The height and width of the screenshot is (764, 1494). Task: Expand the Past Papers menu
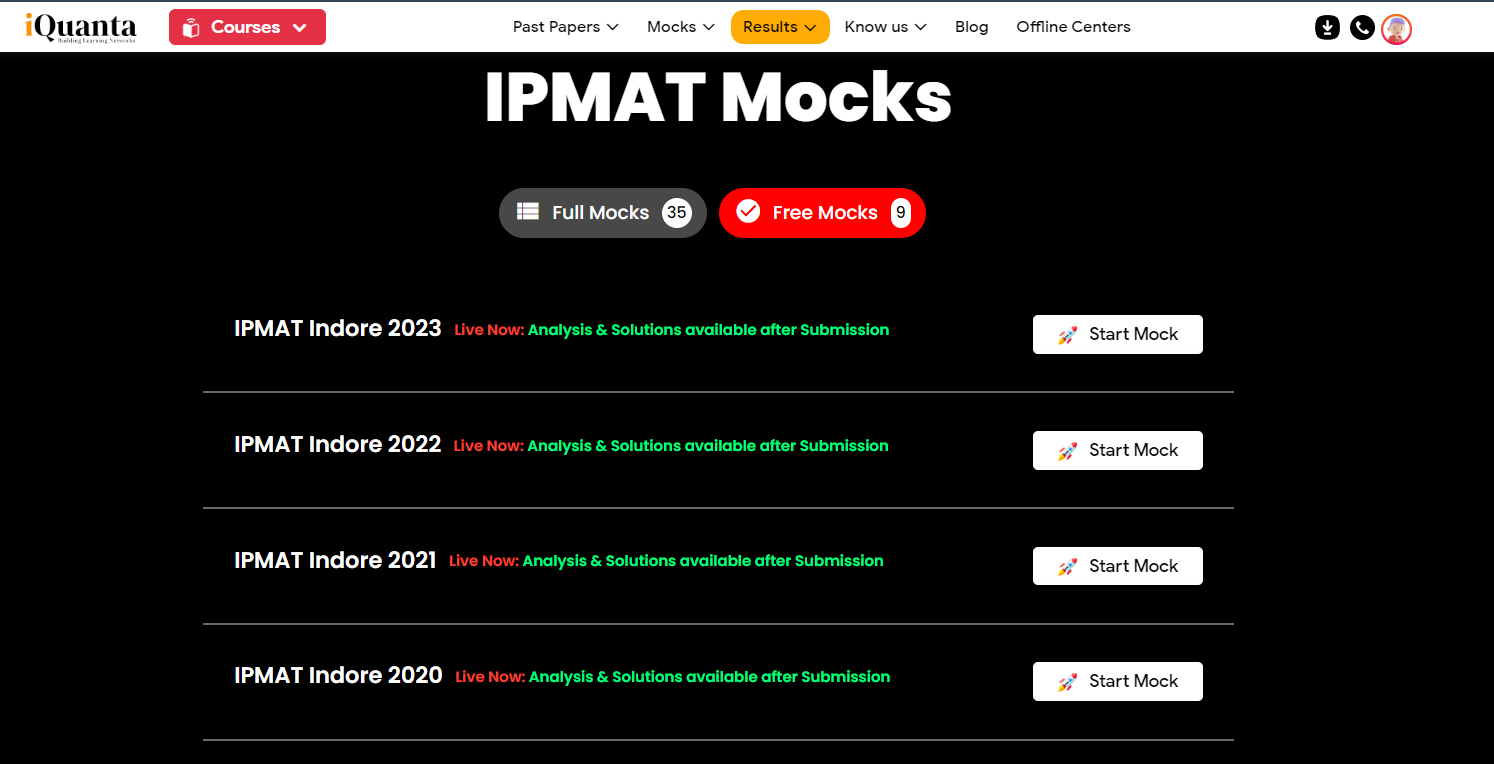[565, 27]
